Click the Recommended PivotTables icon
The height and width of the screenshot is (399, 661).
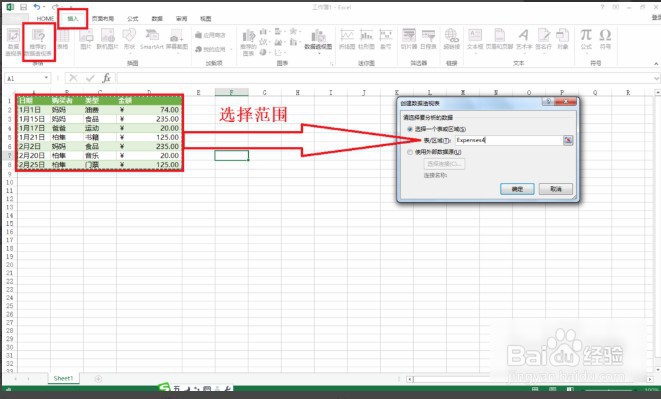point(38,41)
